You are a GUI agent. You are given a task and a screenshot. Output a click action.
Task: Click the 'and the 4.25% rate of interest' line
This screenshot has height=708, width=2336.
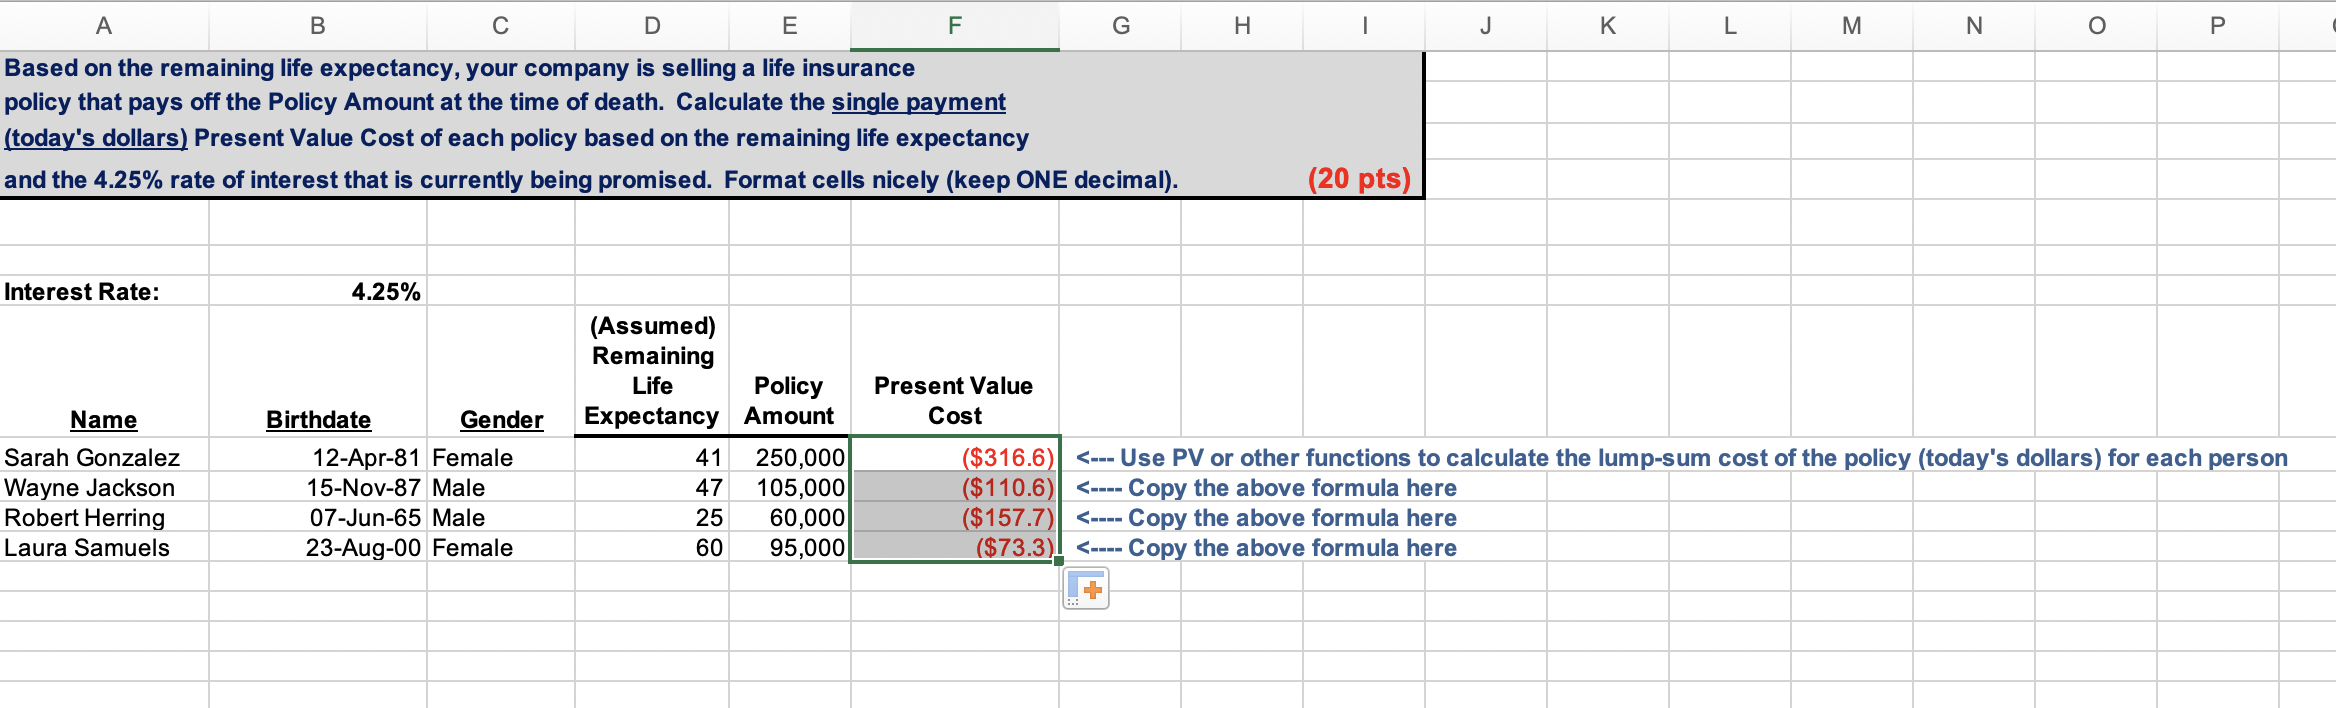pyautogui.click(x=591, y=180)
